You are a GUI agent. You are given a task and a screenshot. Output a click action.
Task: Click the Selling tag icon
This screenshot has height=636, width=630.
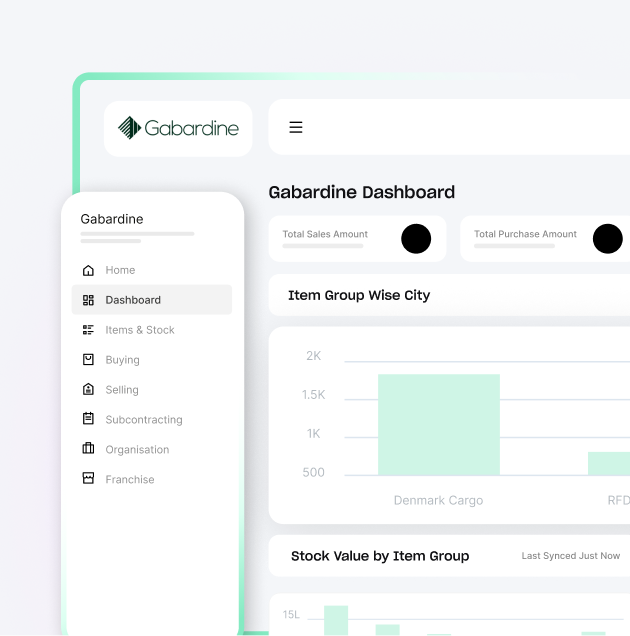click(x=88, y=389)
